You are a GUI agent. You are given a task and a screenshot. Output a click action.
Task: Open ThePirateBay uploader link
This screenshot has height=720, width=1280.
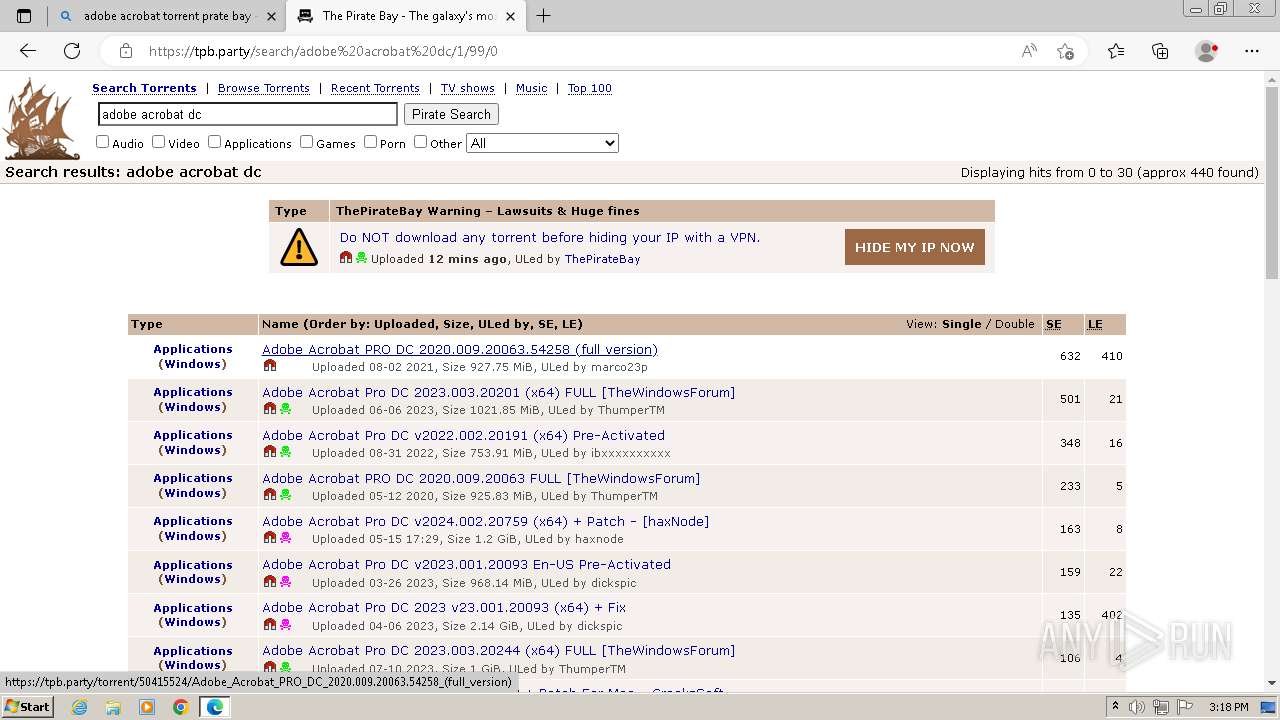pos(602,259)
